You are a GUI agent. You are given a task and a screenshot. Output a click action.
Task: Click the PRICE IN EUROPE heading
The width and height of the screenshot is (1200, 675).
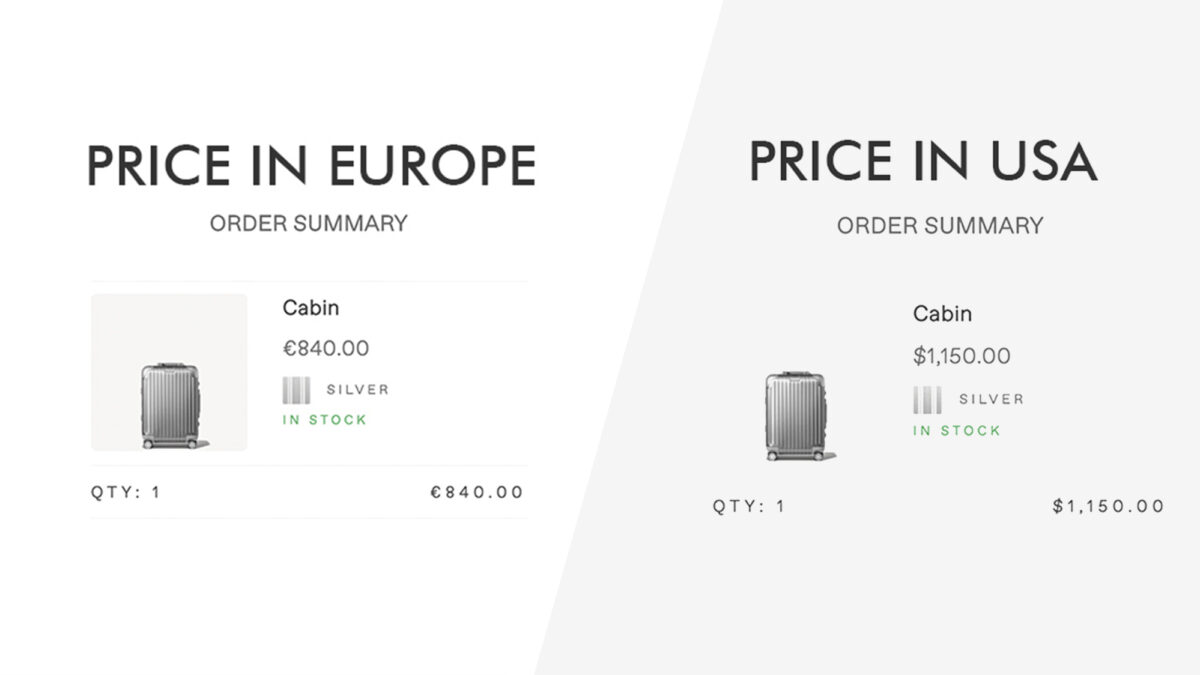312,165
